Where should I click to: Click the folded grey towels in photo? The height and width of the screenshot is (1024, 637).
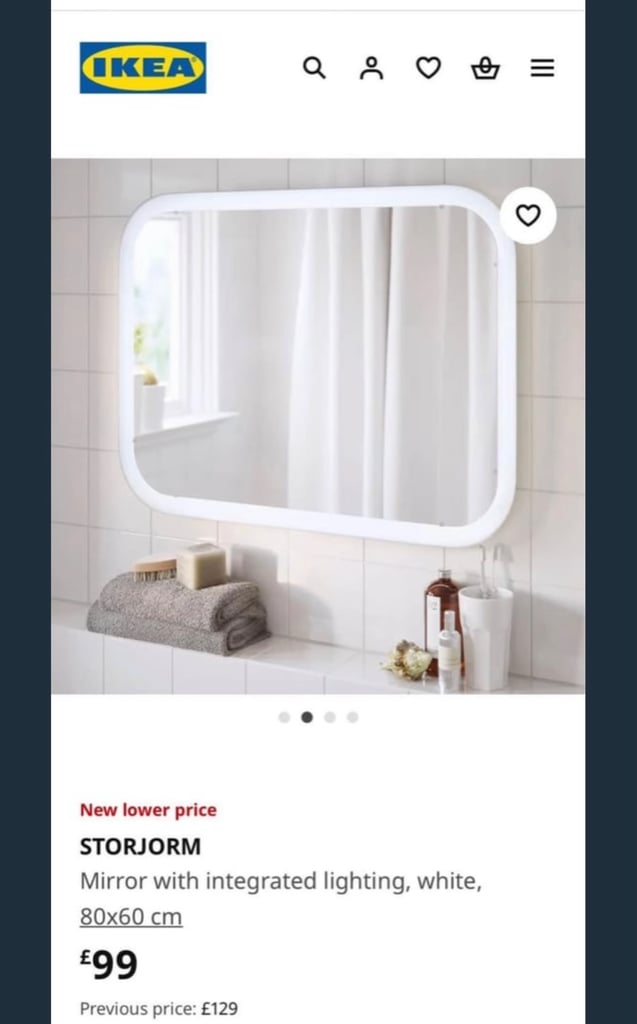click(178, 613)
